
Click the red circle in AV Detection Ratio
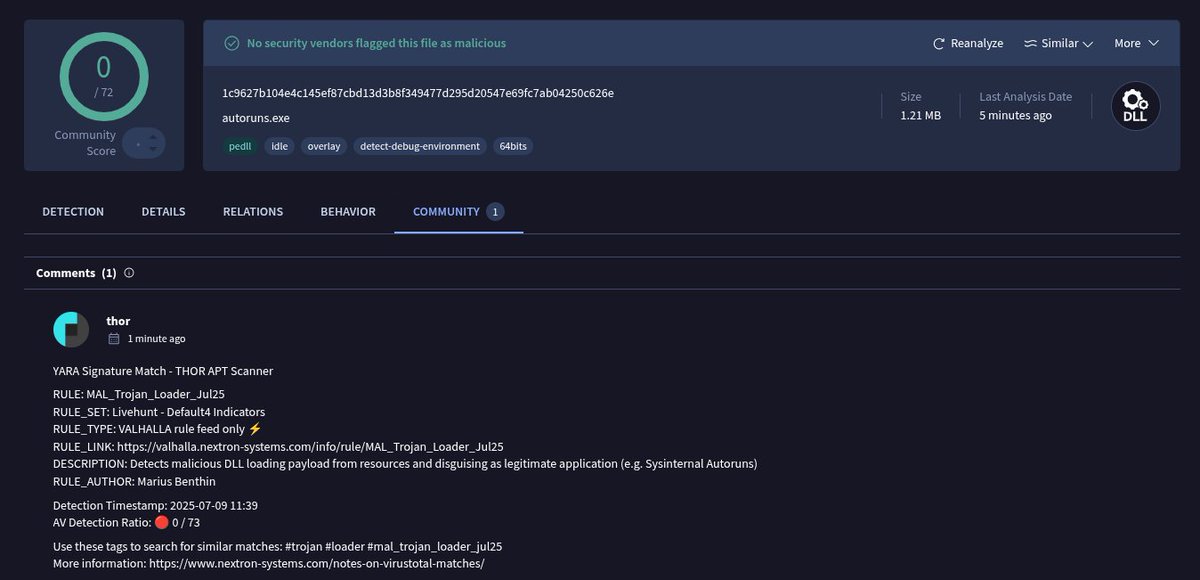[x=161, y=523]
